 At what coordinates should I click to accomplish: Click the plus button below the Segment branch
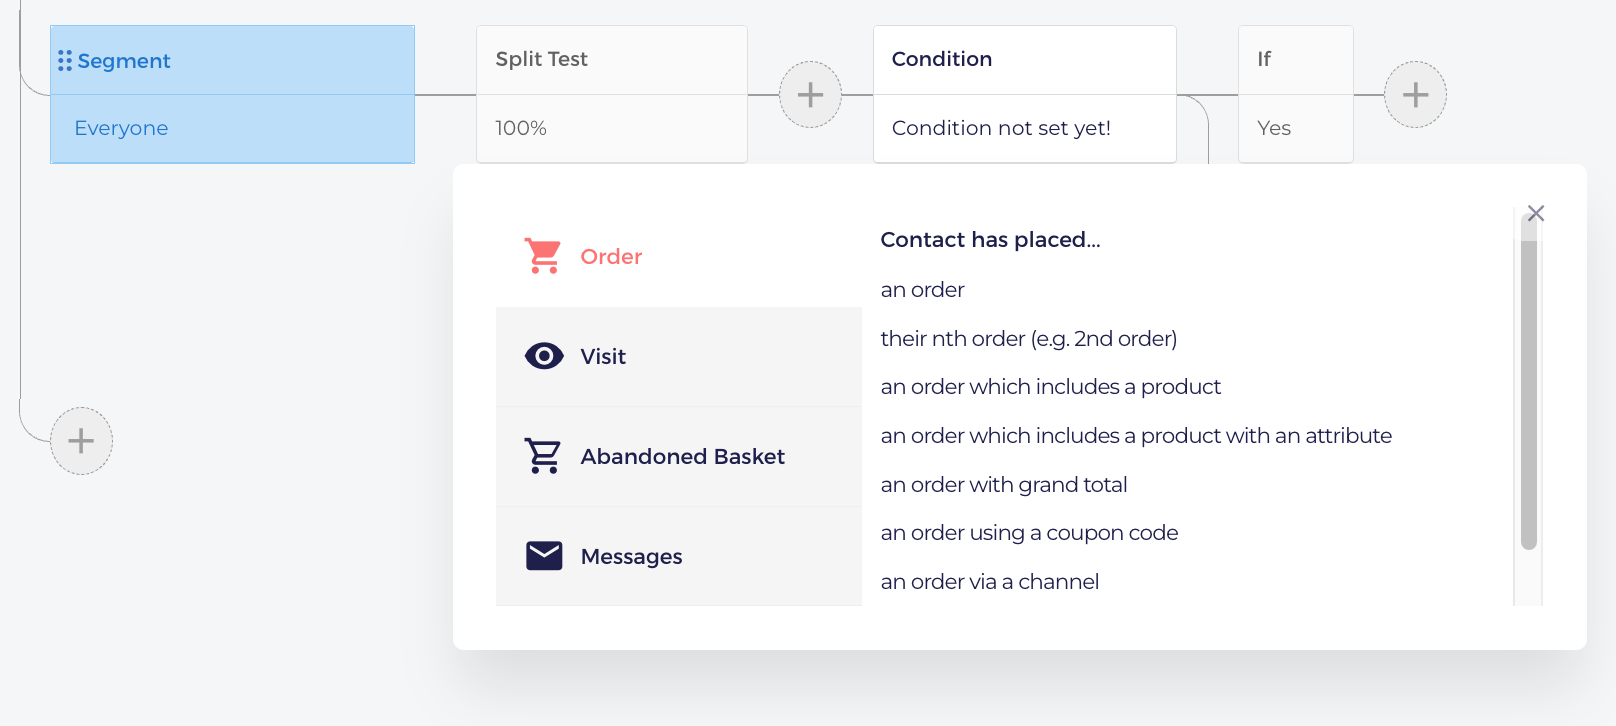pos(81,441)
